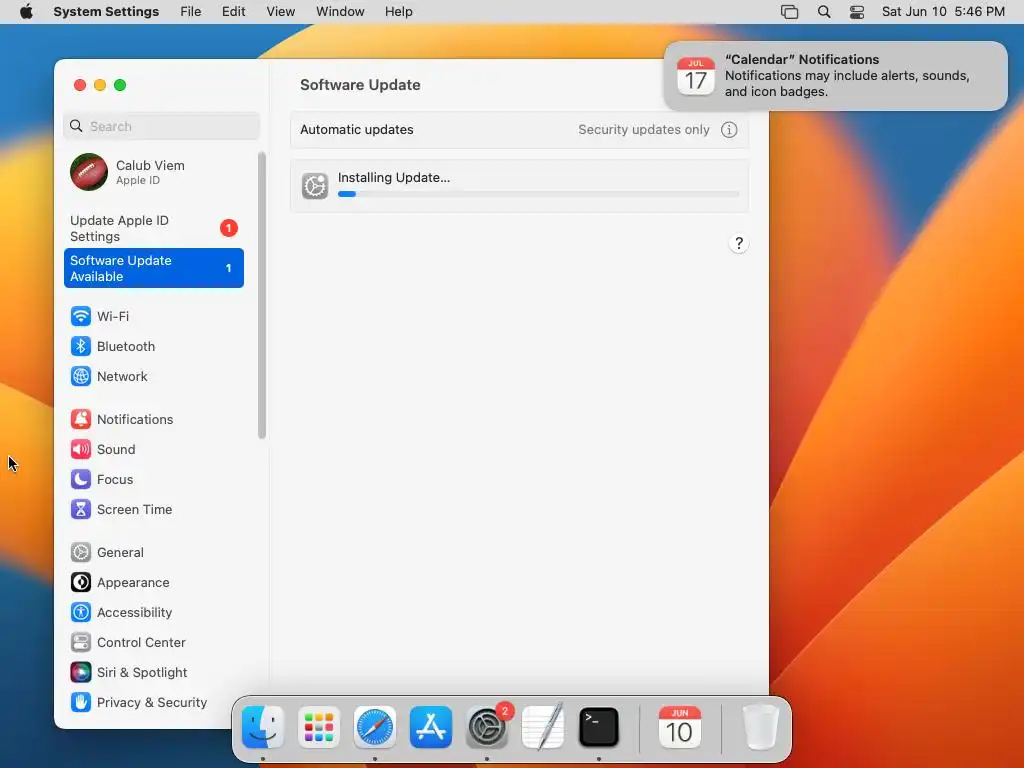The height and width of the screenshot is (768, 1024).
Task: Open Finder from the Dock
Action: point(263,727)
